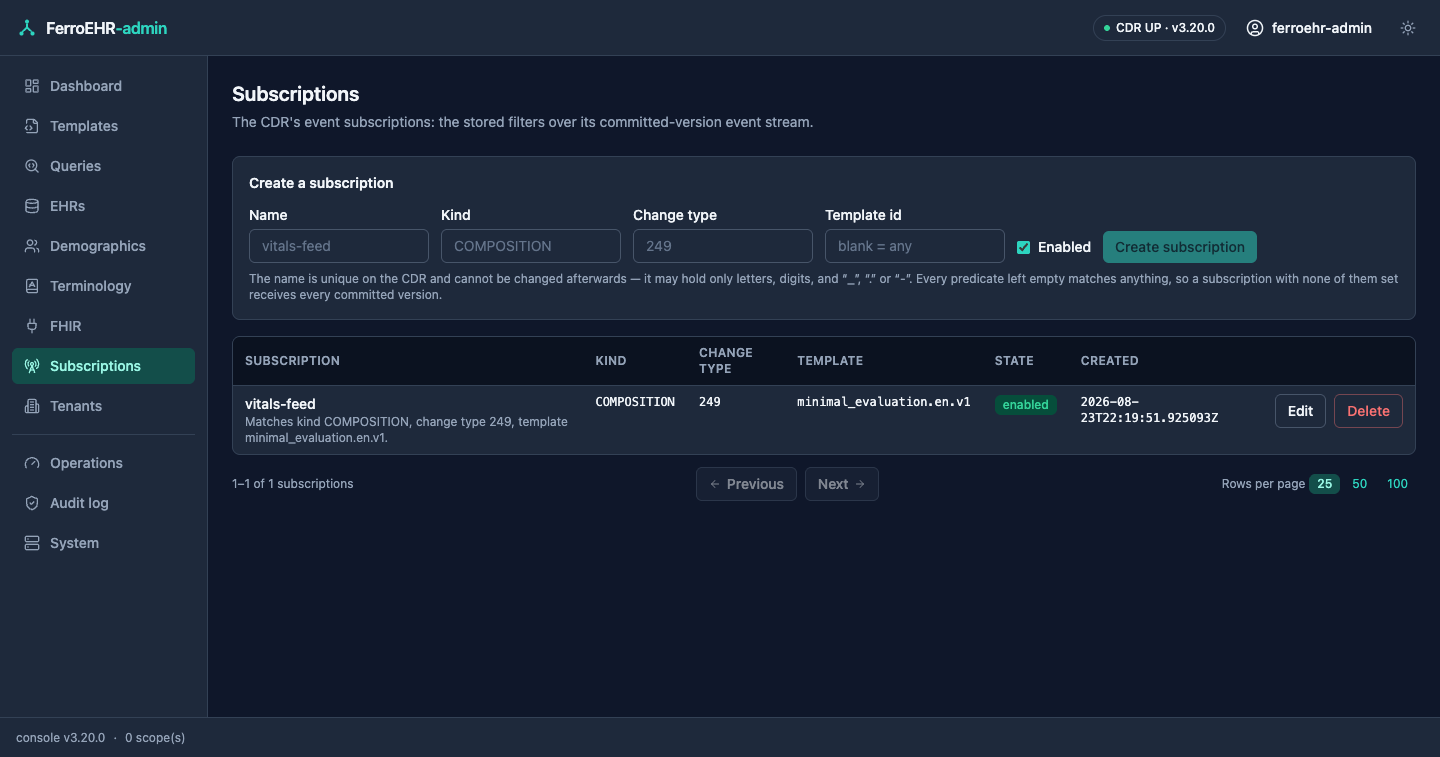Click the COMPOSITION kind cell
Viewport: 1440px width, 757px height.
635,402
